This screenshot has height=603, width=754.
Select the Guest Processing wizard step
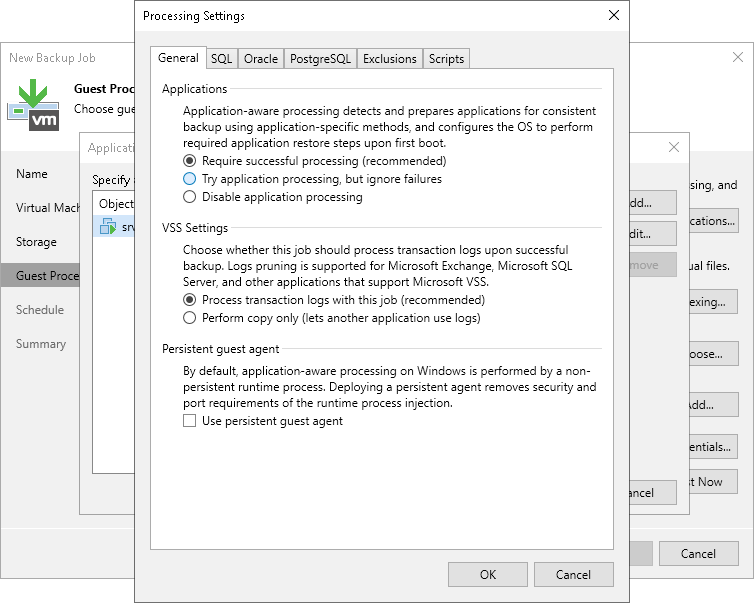pyautogui.click(x=40, y=276)
